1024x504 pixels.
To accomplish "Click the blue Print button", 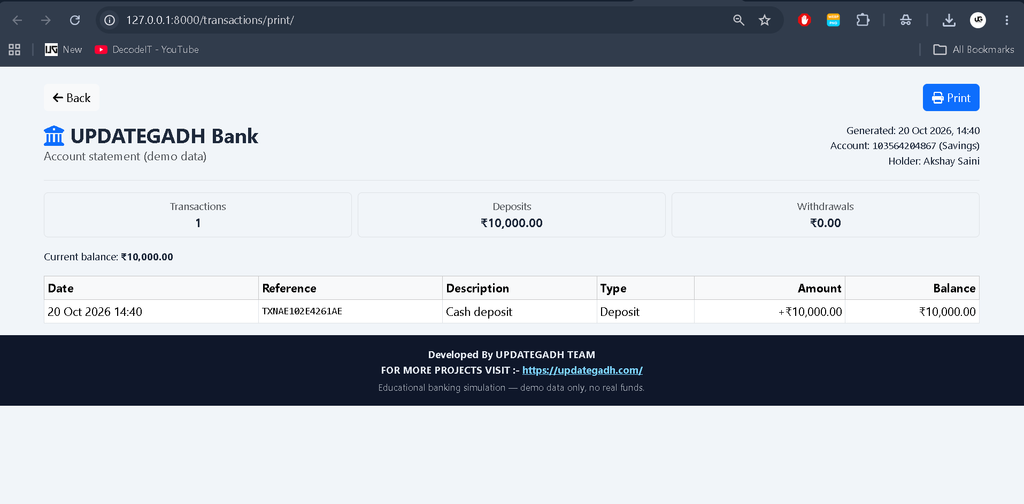I will (x=951, y=98).
